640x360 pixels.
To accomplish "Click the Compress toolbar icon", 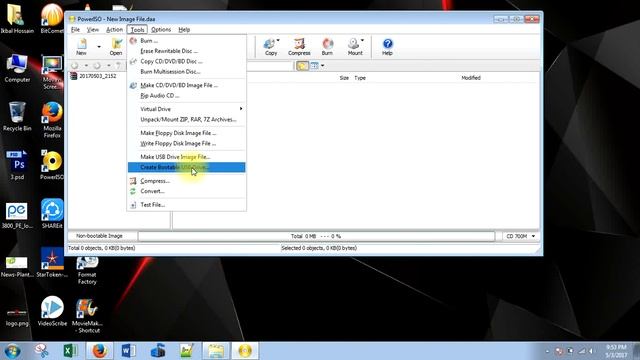I will (x=299, y=47).
